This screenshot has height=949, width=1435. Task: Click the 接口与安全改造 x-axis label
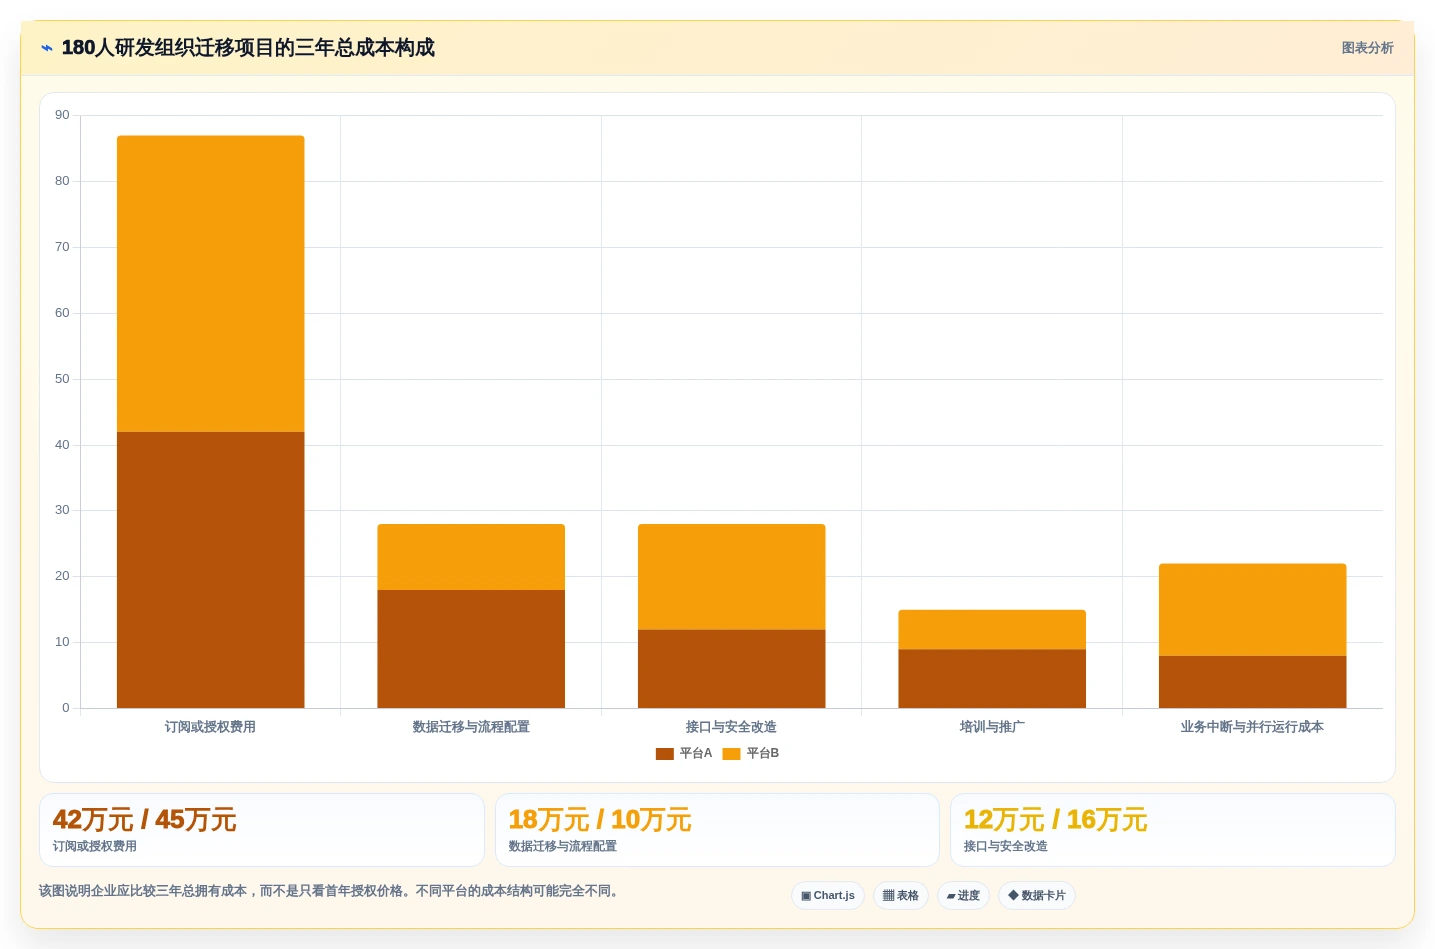tap(732, 727)
